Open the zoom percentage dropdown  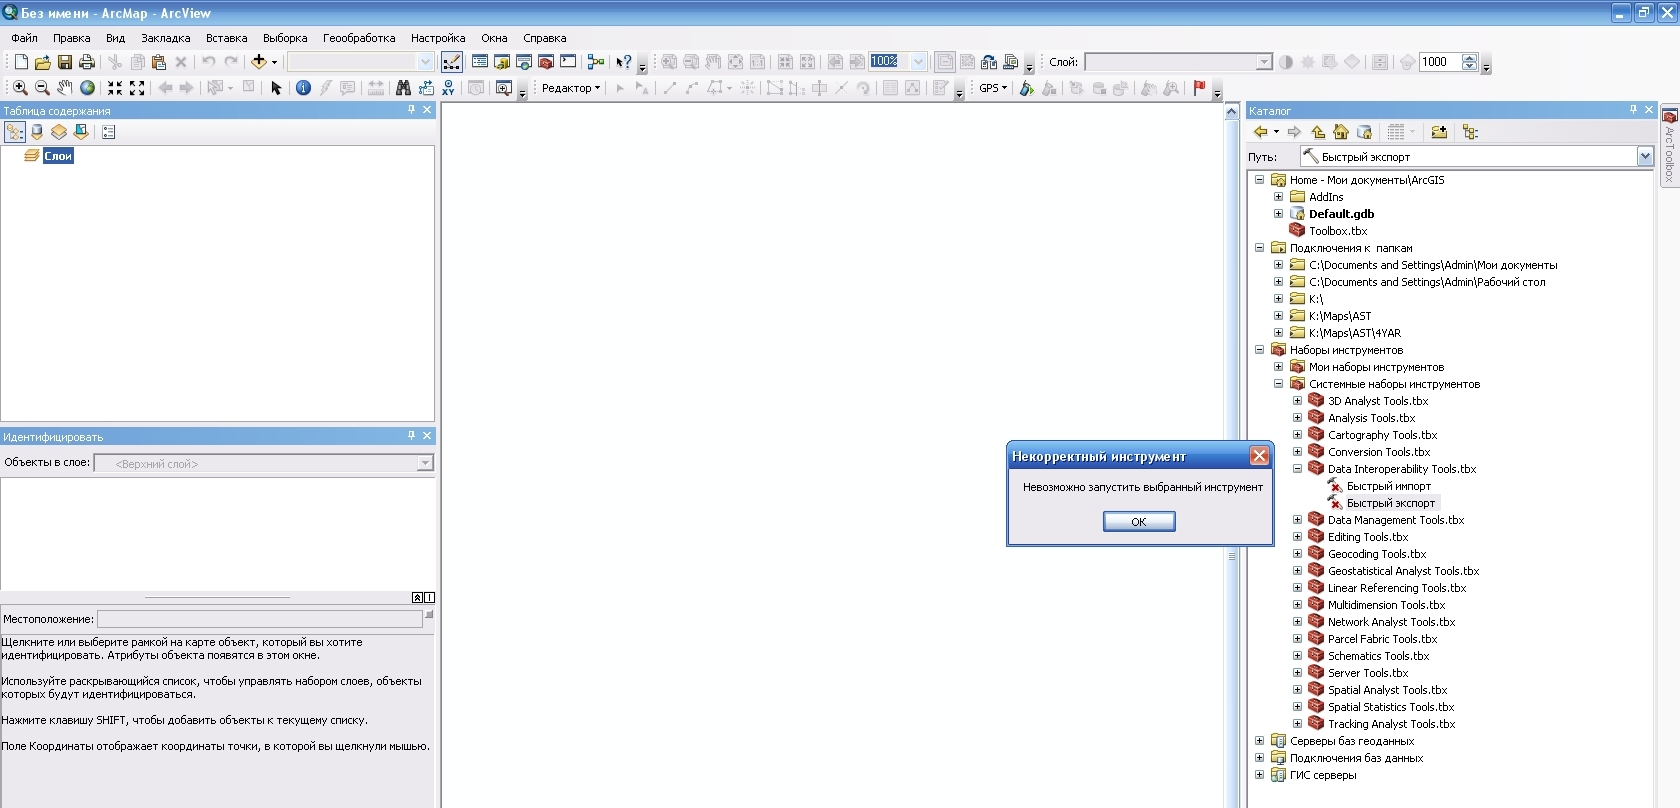pyautogui.click(x=919, y=62)
